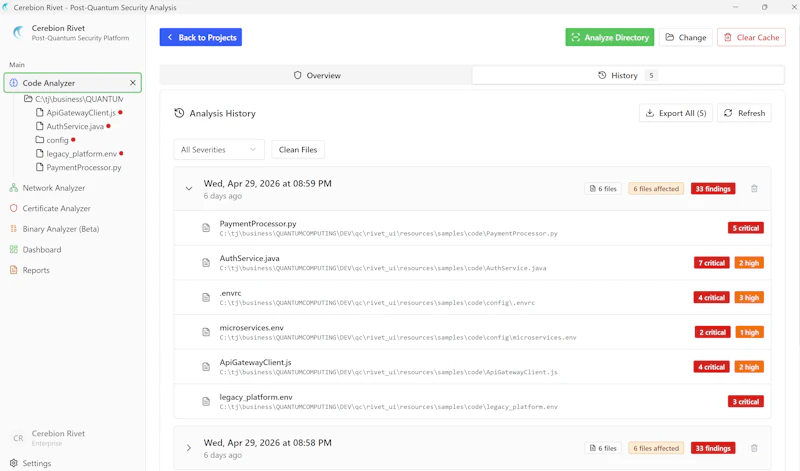This screenshot has width=800, height=471.
Task: Click 3 high badge for .envrc
Action: click(748, 298)
